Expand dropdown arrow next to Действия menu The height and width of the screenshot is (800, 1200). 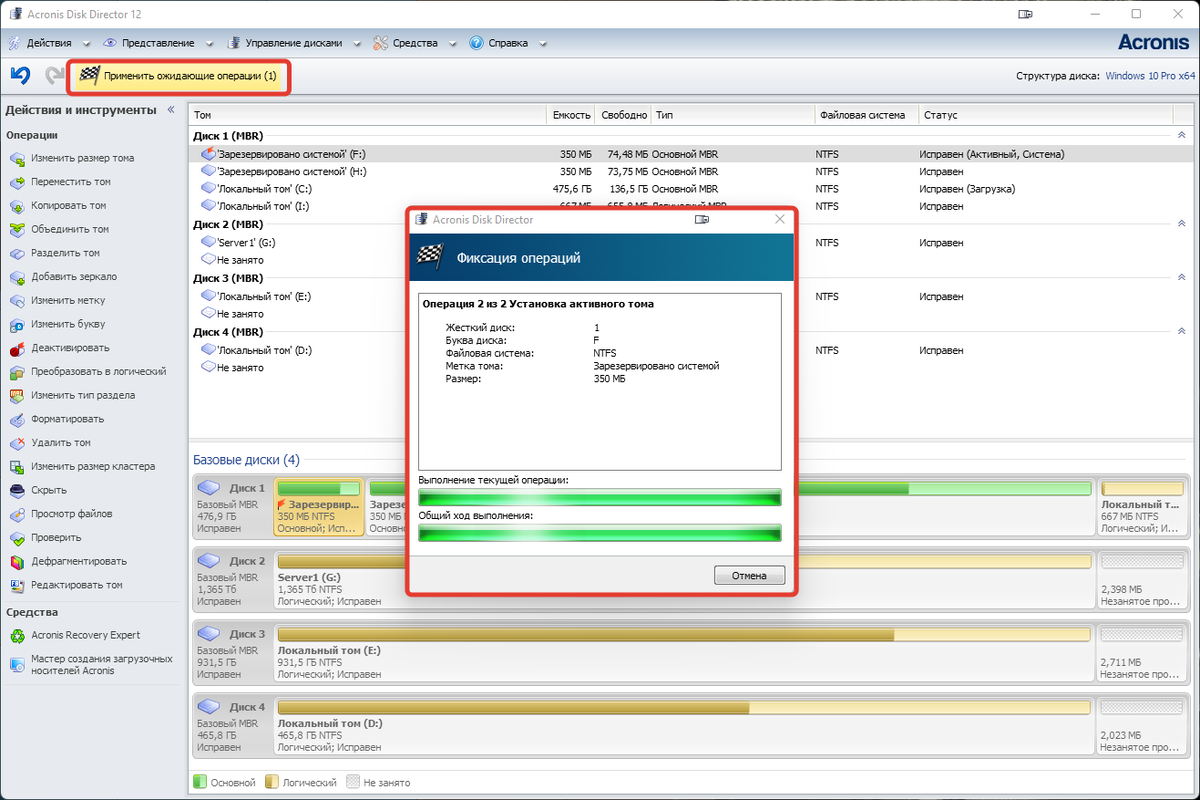pyautogui.click(x=86, y=44)
